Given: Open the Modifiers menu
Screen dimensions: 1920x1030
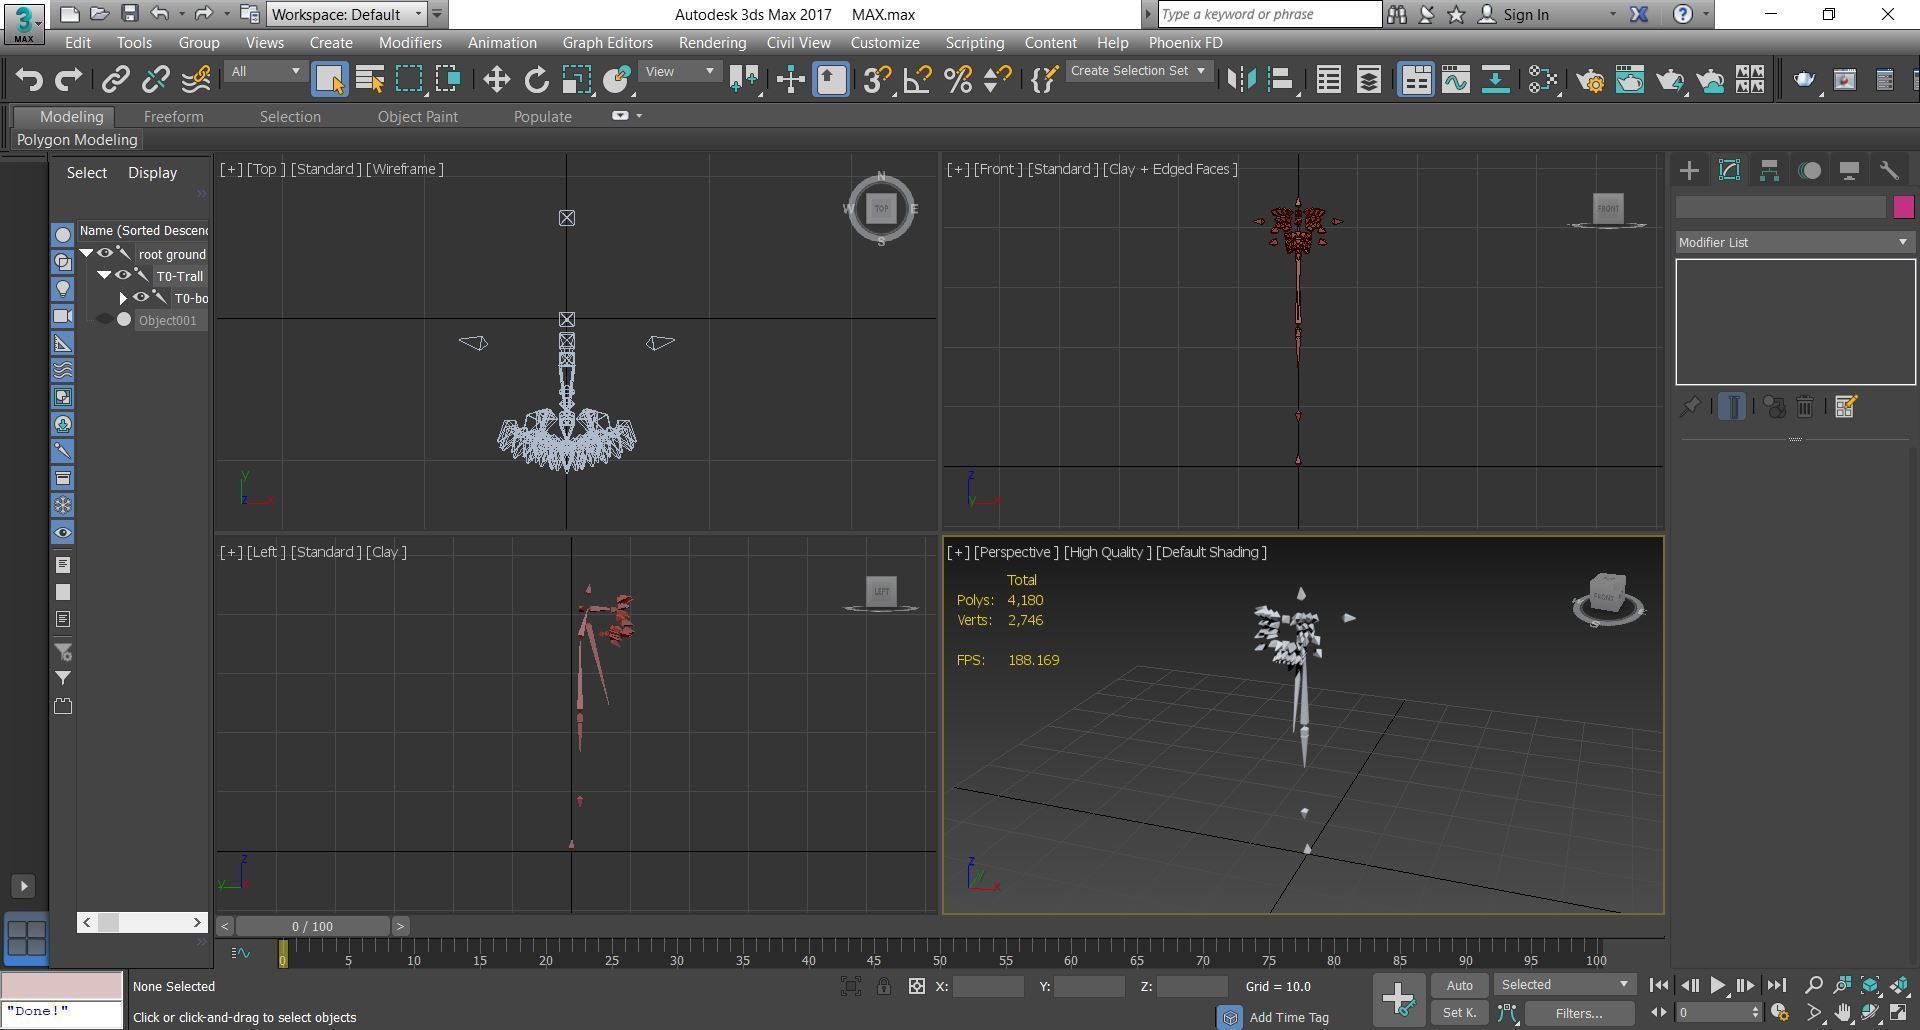Looking at the screenshot, I should (410, 43).
